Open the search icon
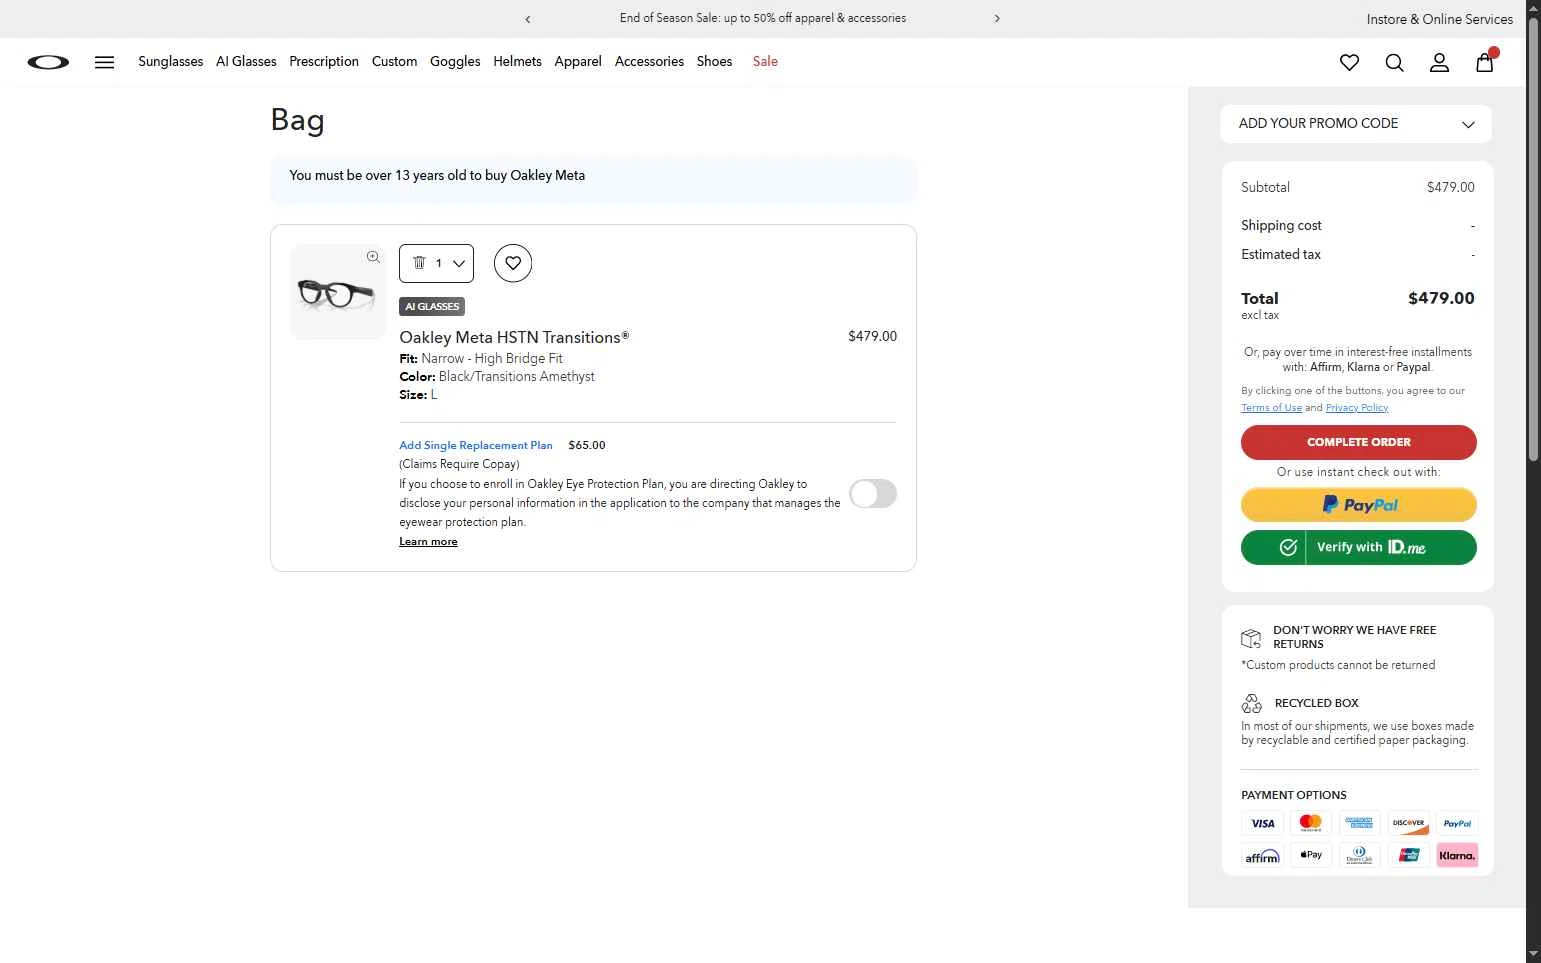1541x963 pixels. (1394, 62)
